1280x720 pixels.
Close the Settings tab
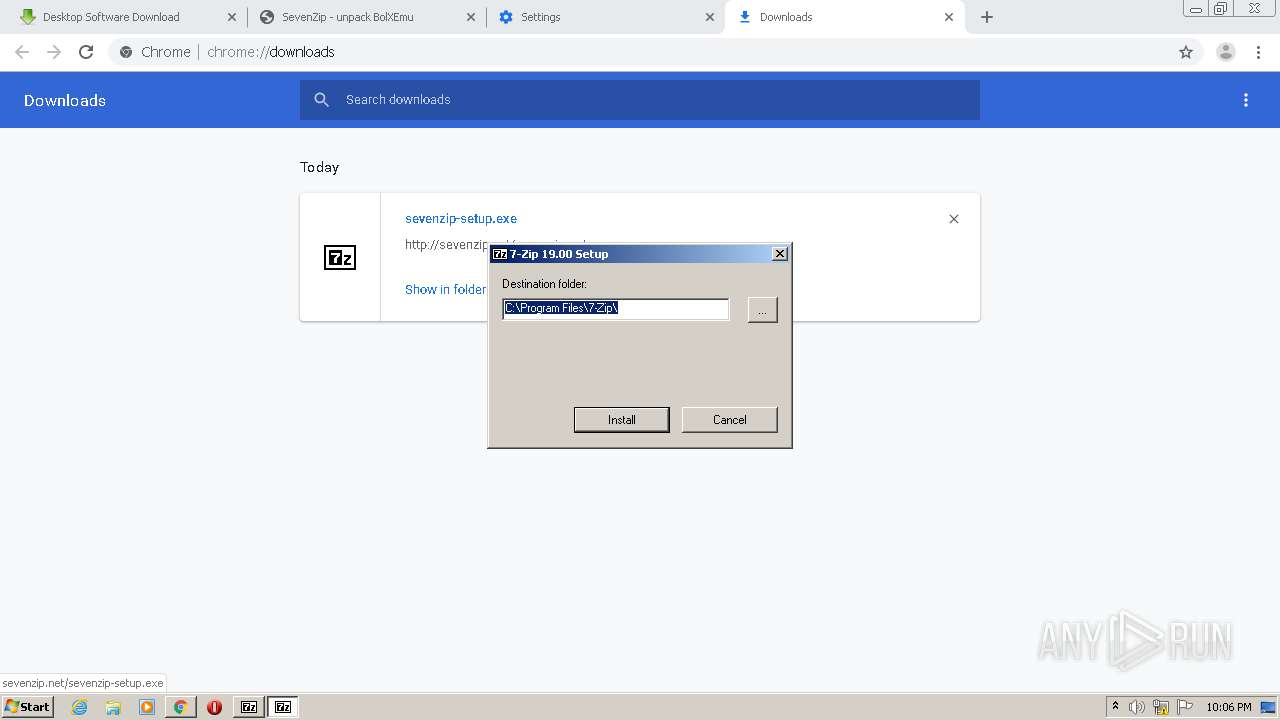coord(710,17)
